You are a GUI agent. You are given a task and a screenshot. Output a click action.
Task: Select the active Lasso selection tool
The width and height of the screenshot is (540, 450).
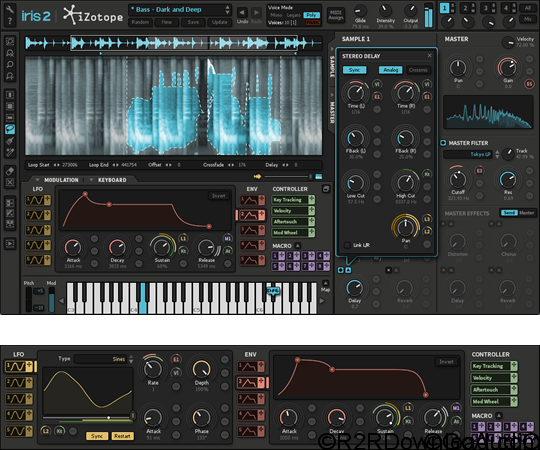coord(10,129)
